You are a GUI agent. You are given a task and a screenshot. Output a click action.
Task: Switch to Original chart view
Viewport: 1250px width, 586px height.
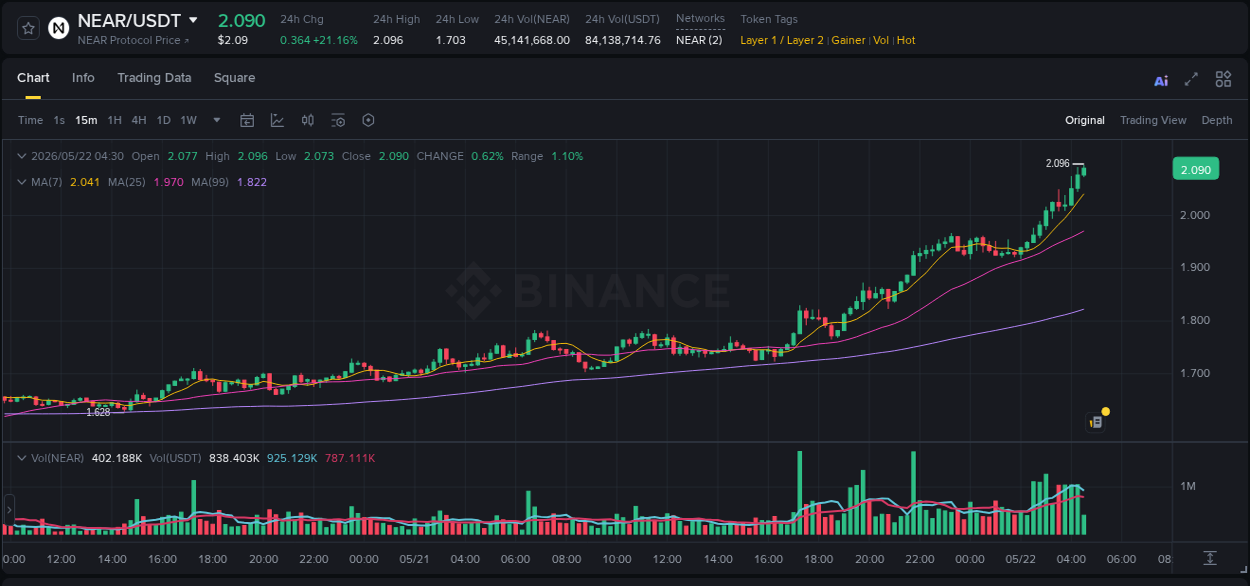[x=1085, y=120]
